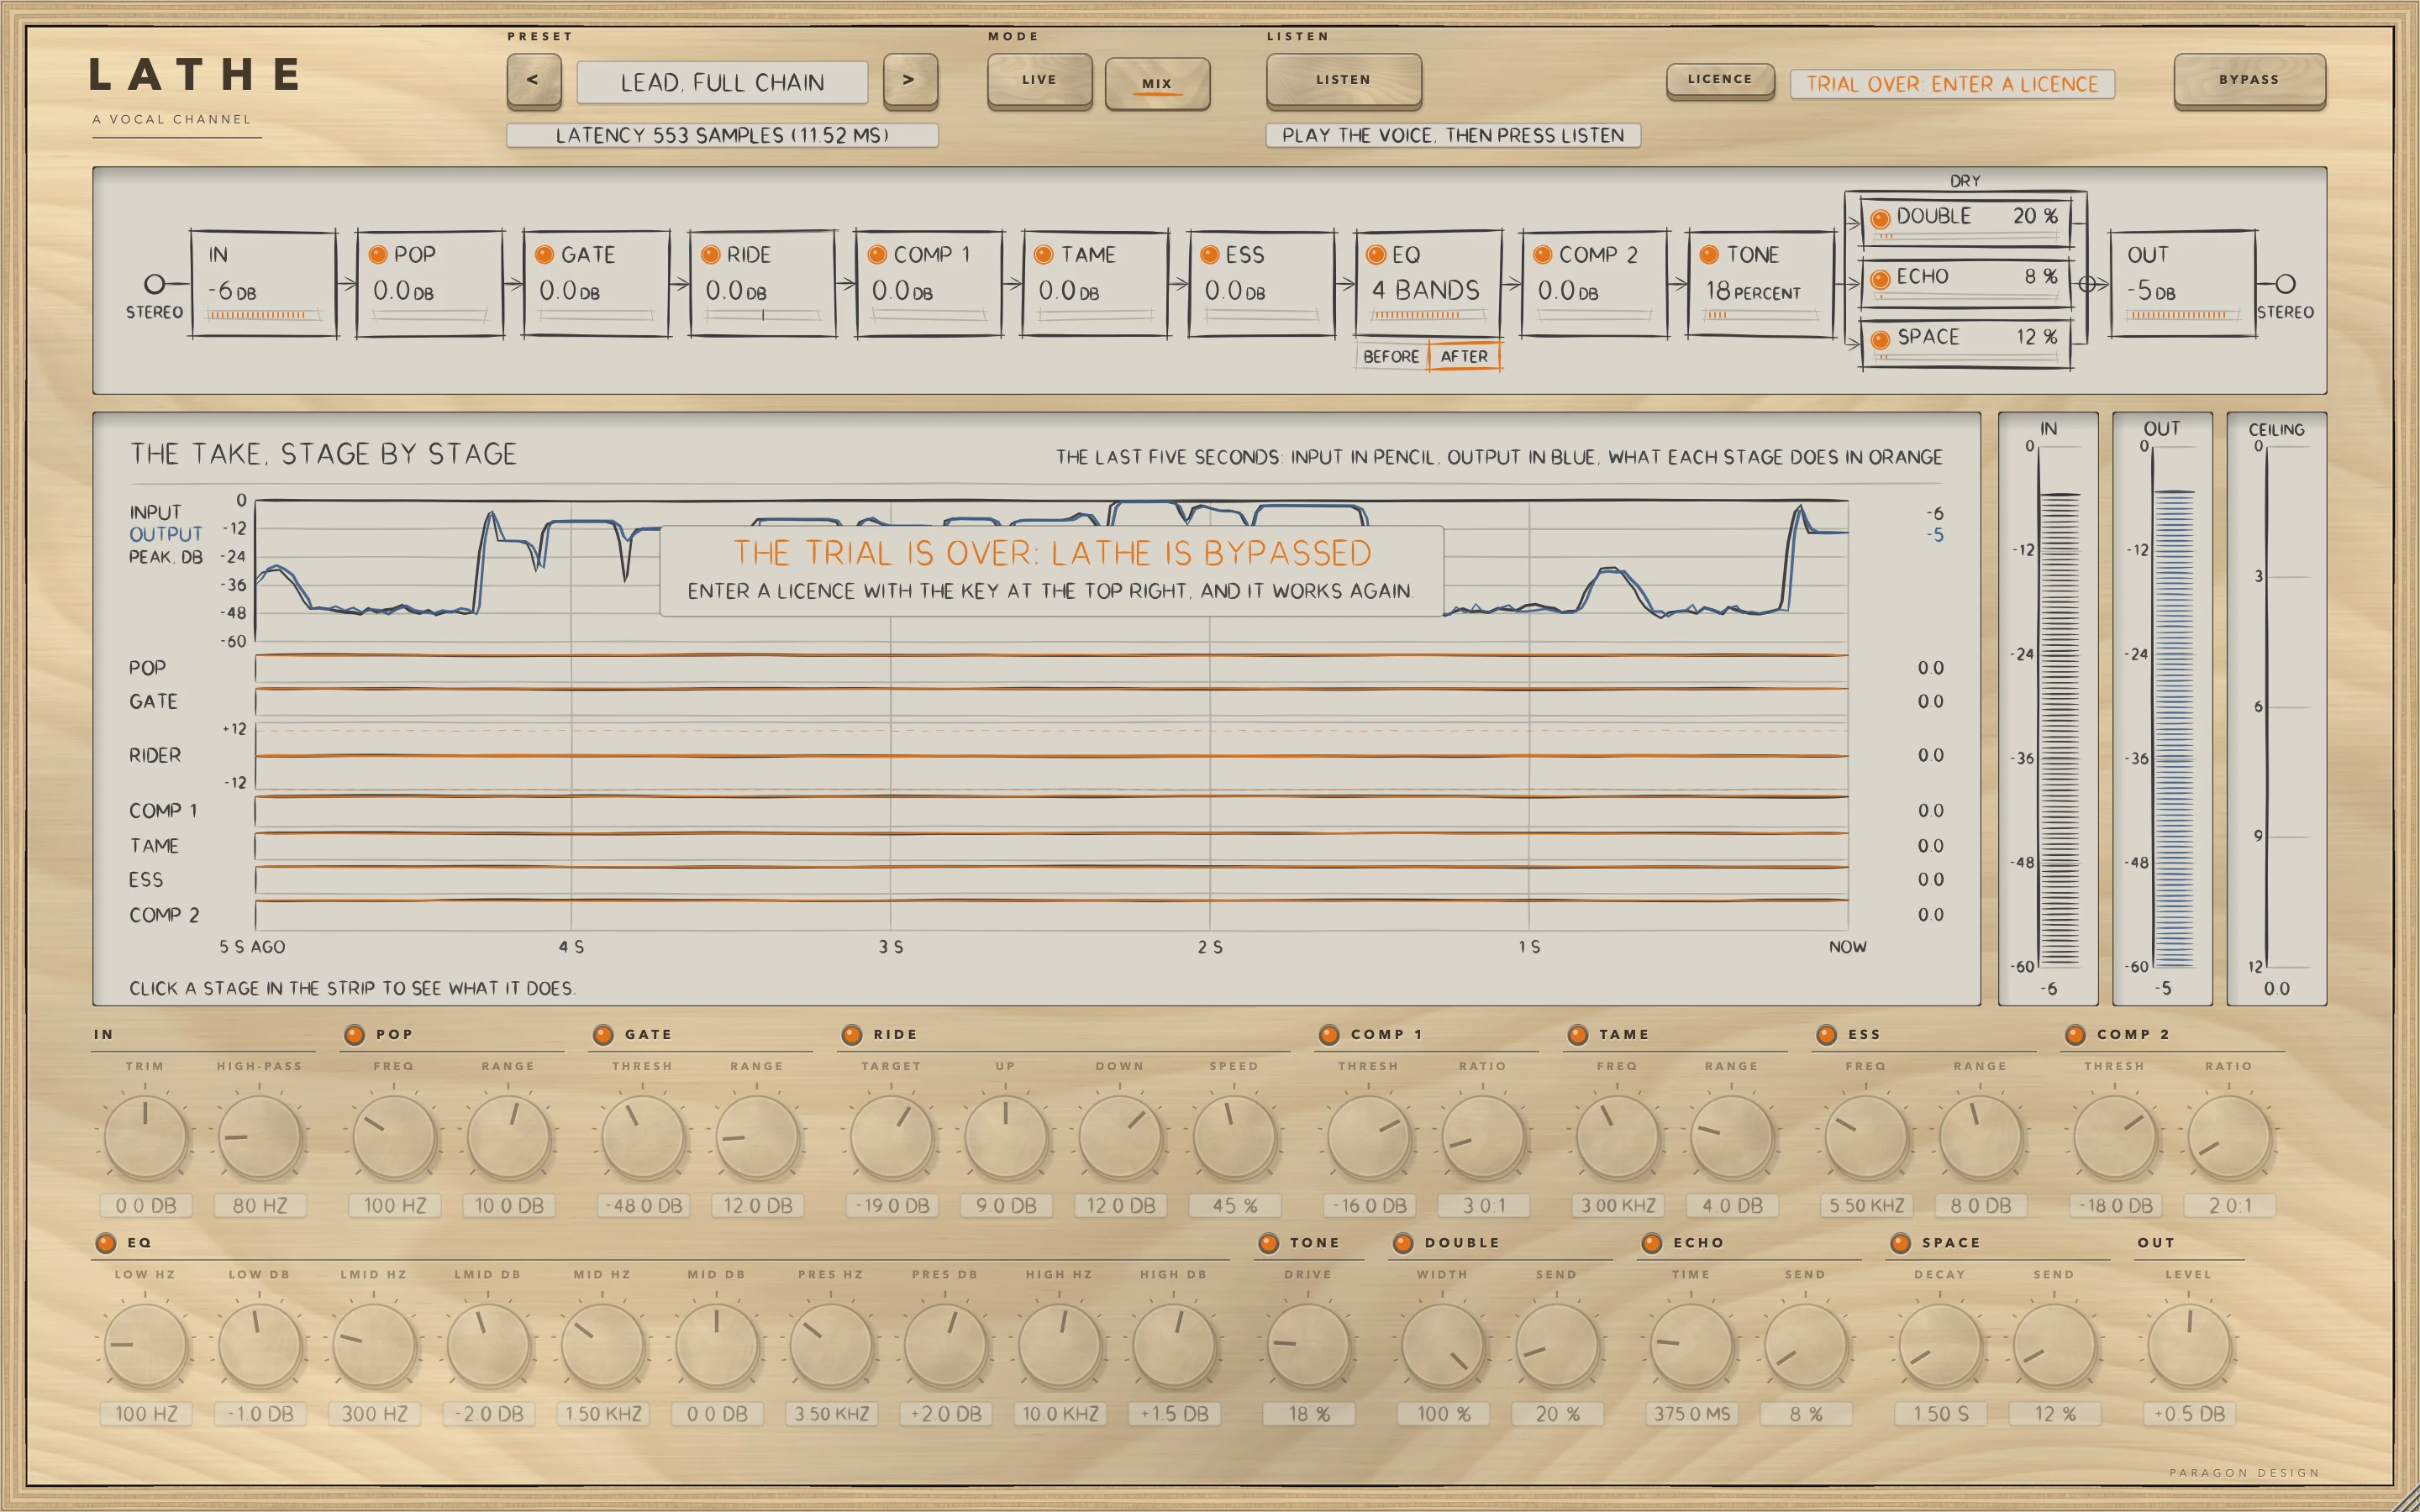Click the COMP 2 stage box in the strip
The image size is (2420, 1512).
click(x=1595, y=284)
